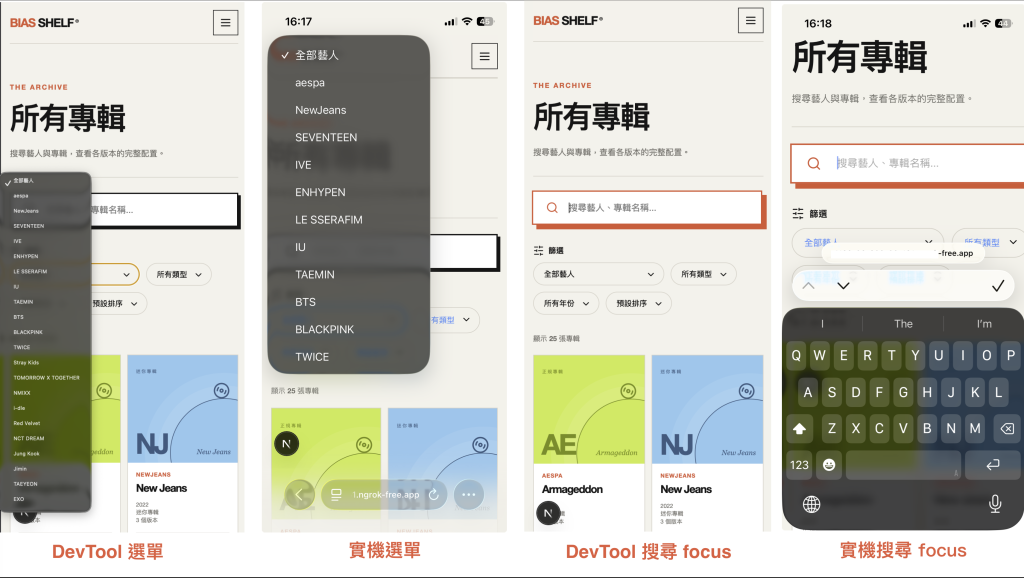The width and height of the screenshot is (1024, 578).
Task: Tap the globe language key
Action: (811, 504)
